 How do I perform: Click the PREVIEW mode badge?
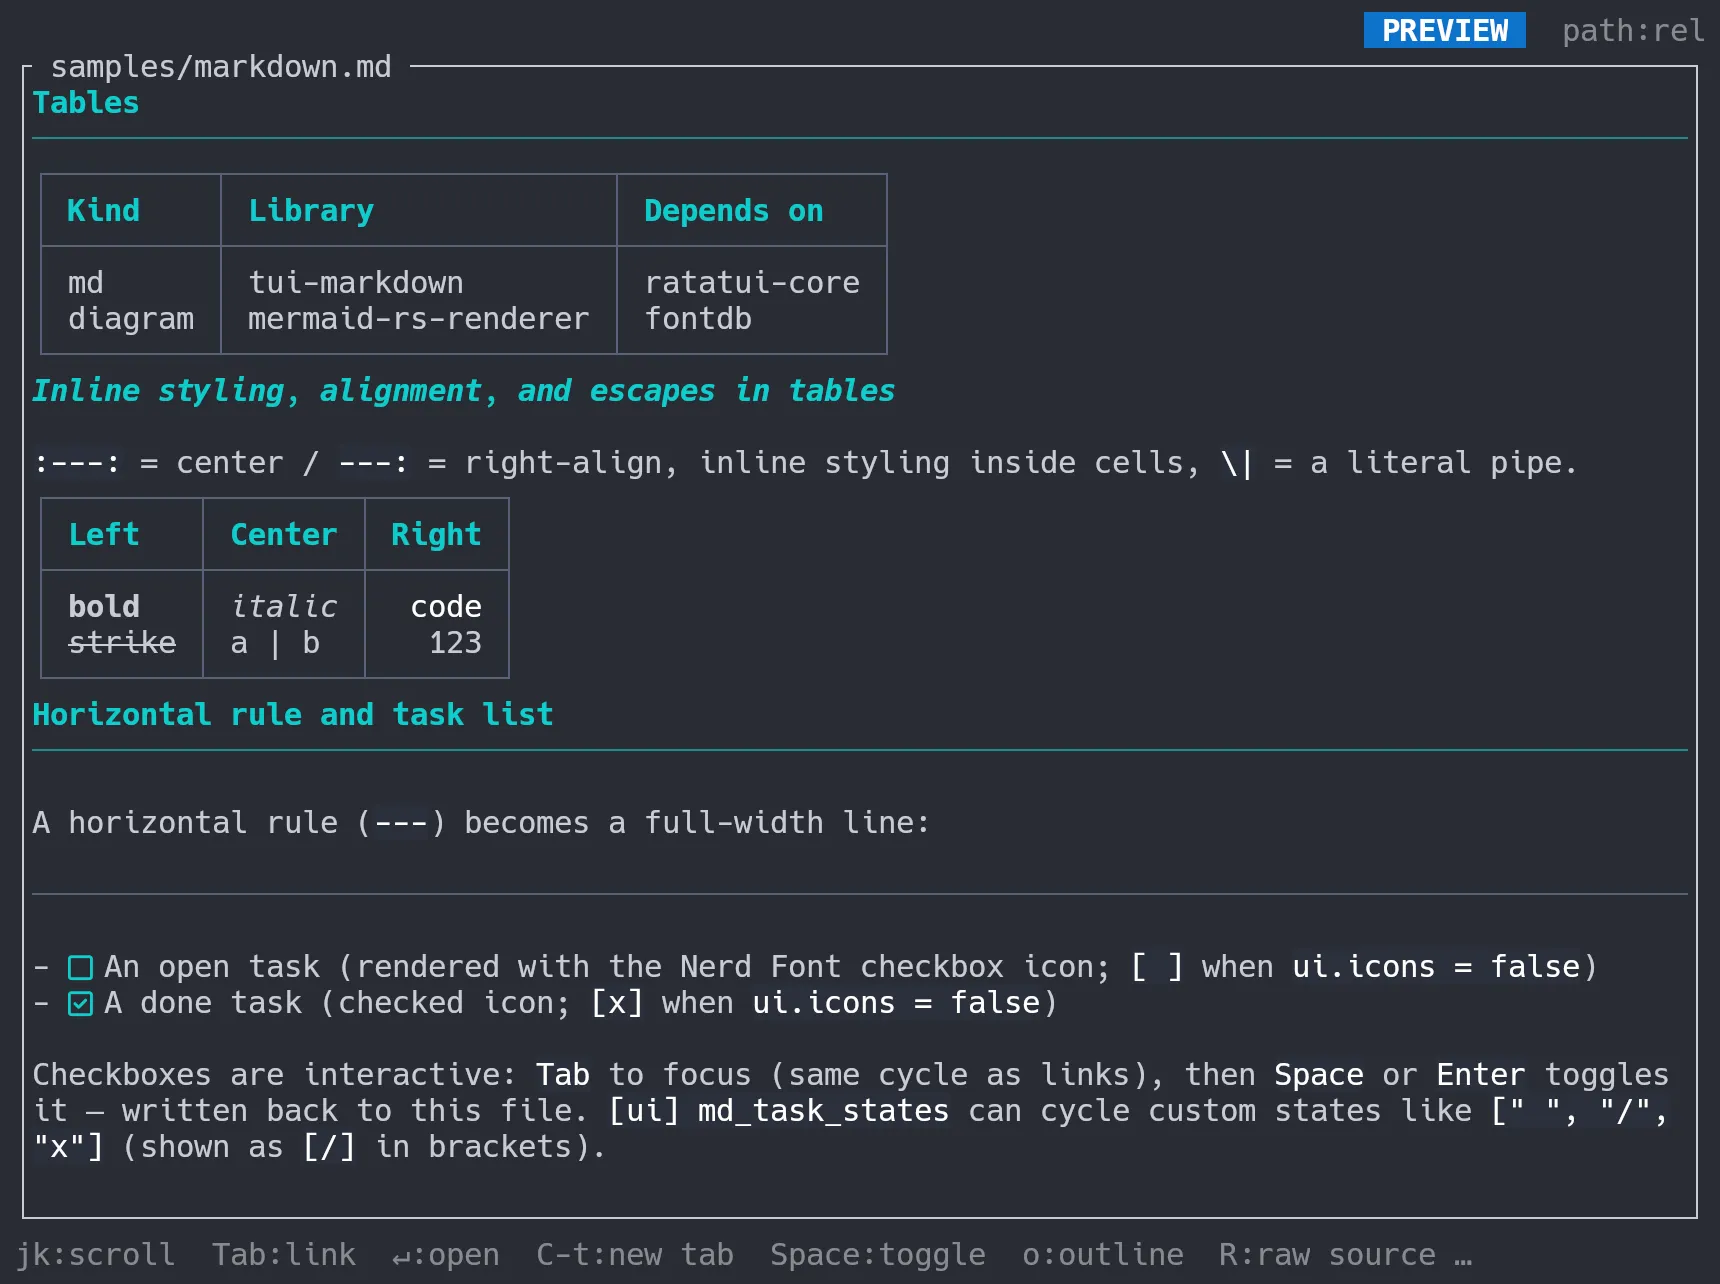(1444, 30)
